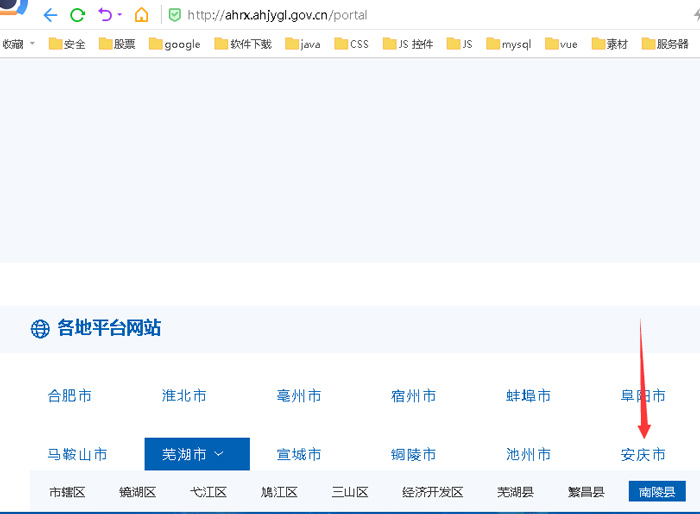Open the CSS bookmark folder
Viewport: 700px width, 514px height.
point(351,44)
